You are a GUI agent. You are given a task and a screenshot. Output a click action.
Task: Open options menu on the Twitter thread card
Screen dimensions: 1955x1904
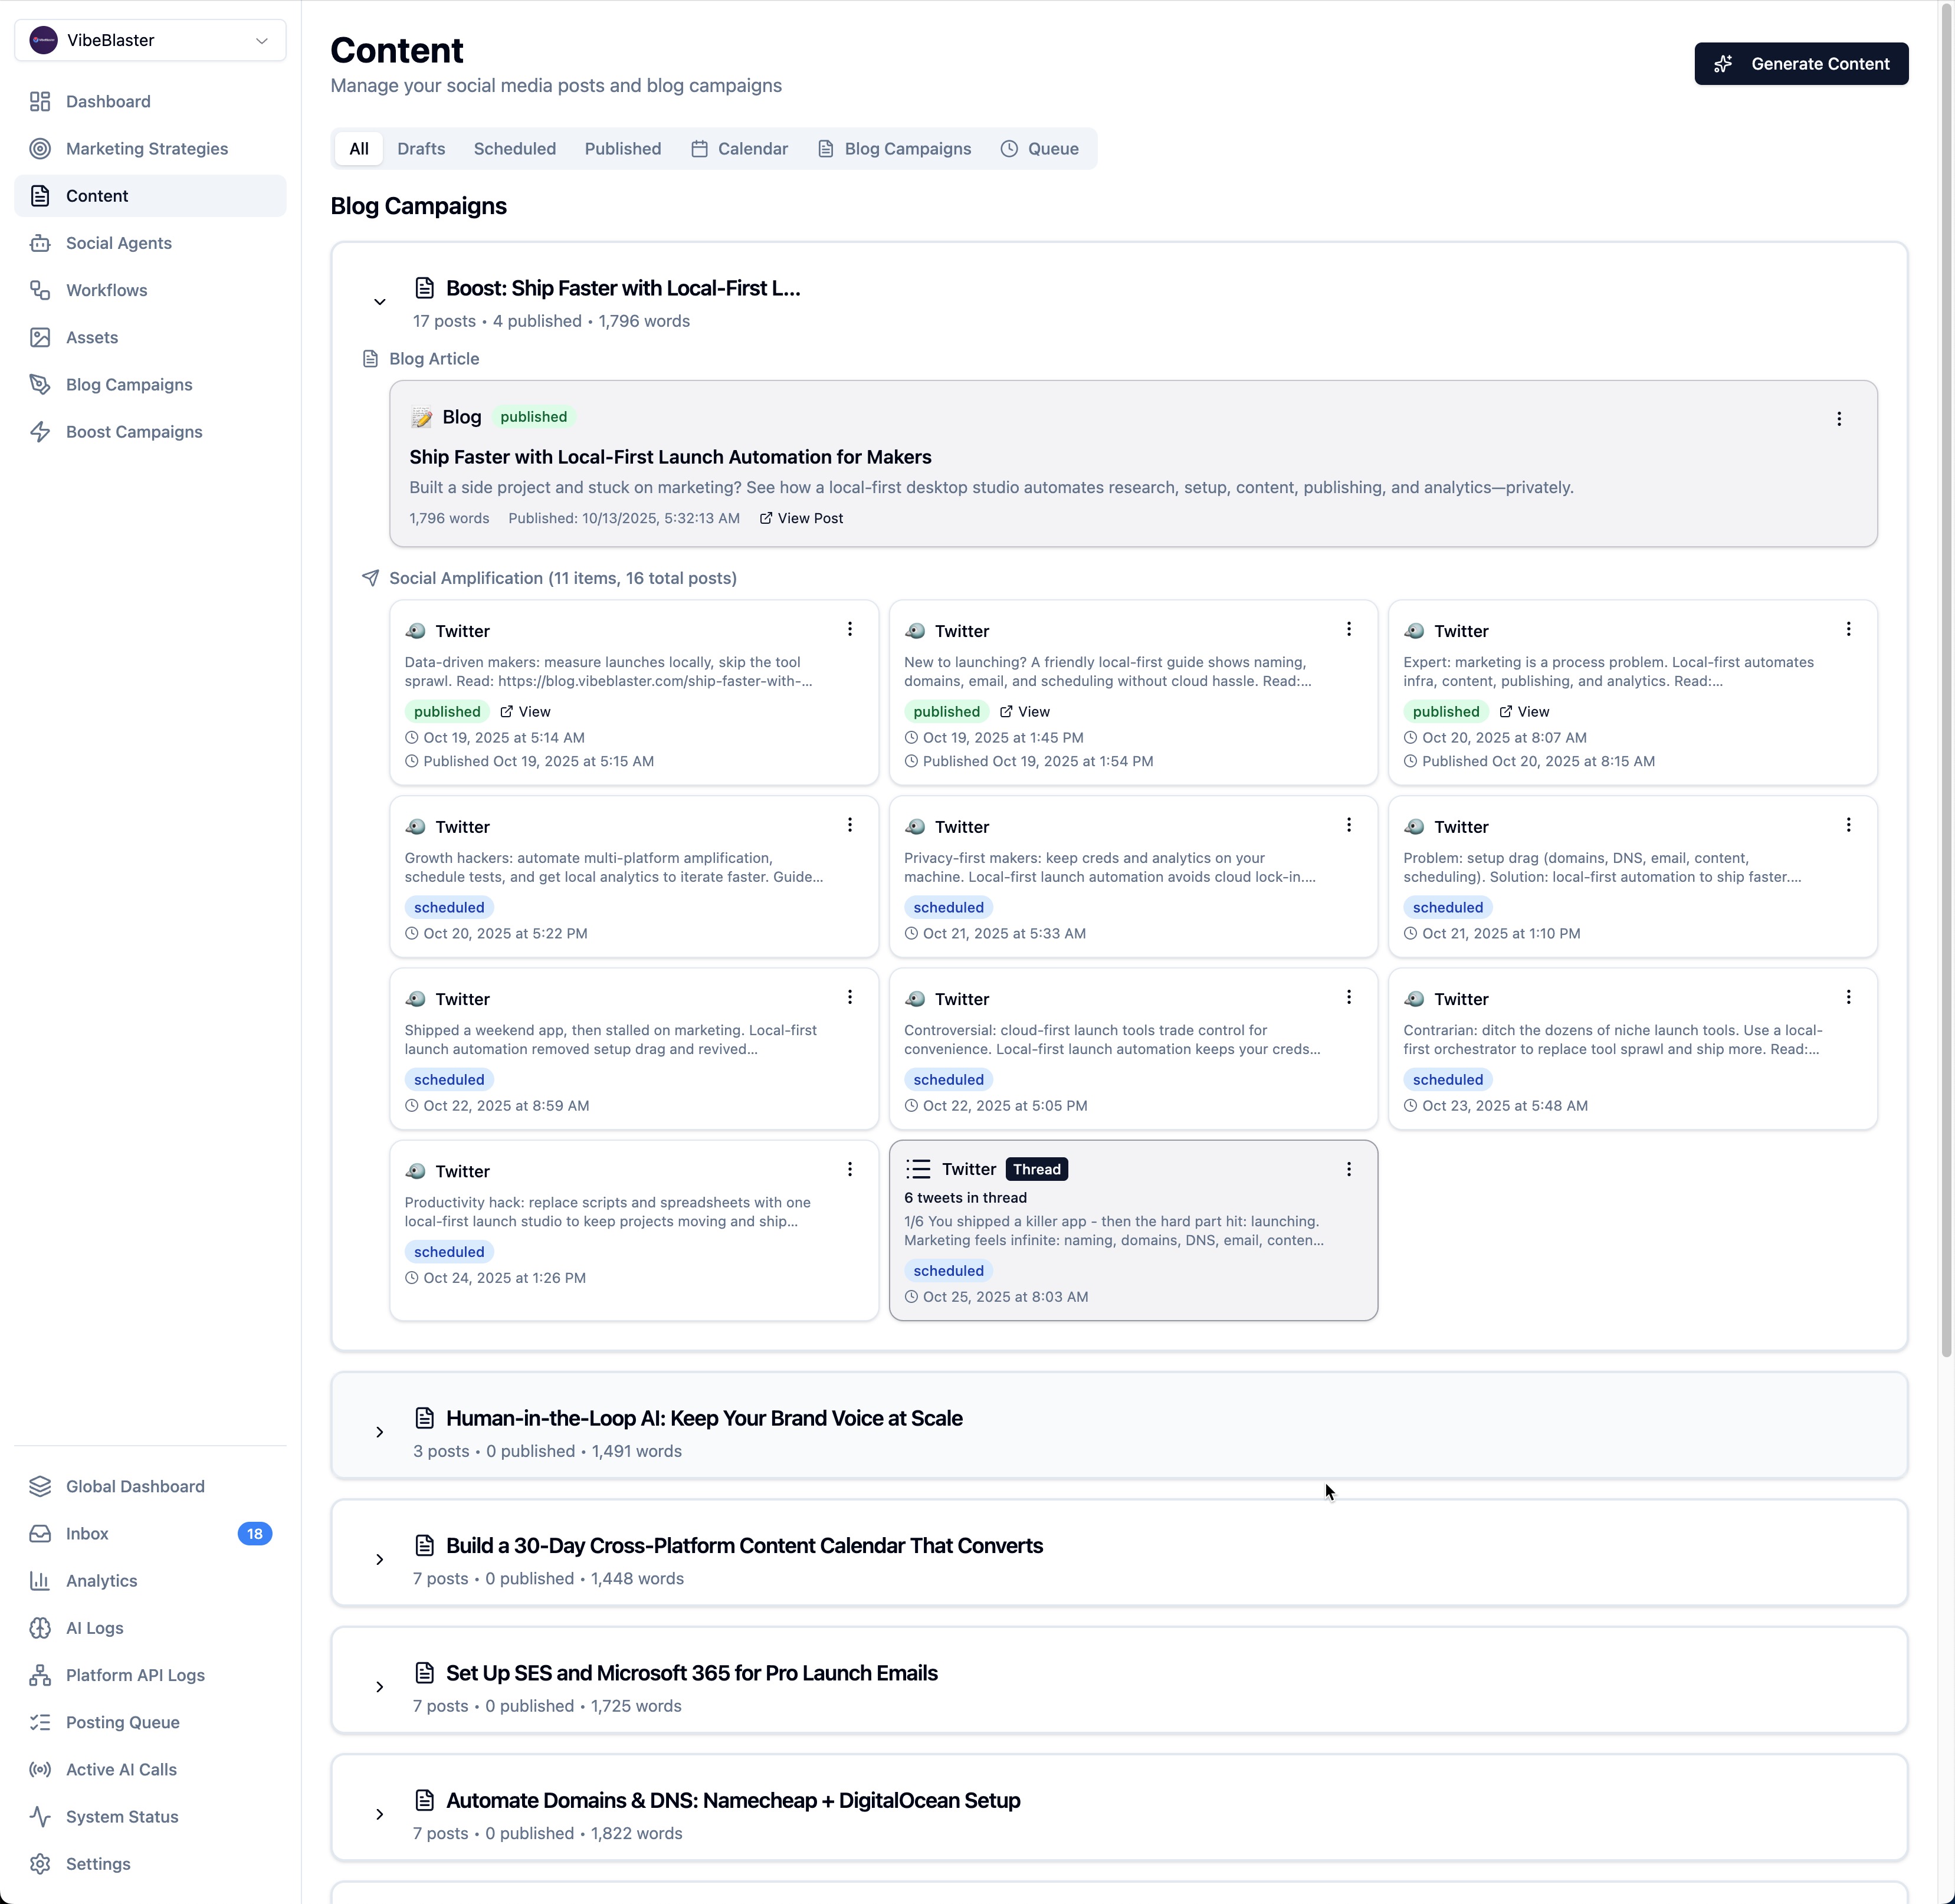(x=1348, y=1168)
